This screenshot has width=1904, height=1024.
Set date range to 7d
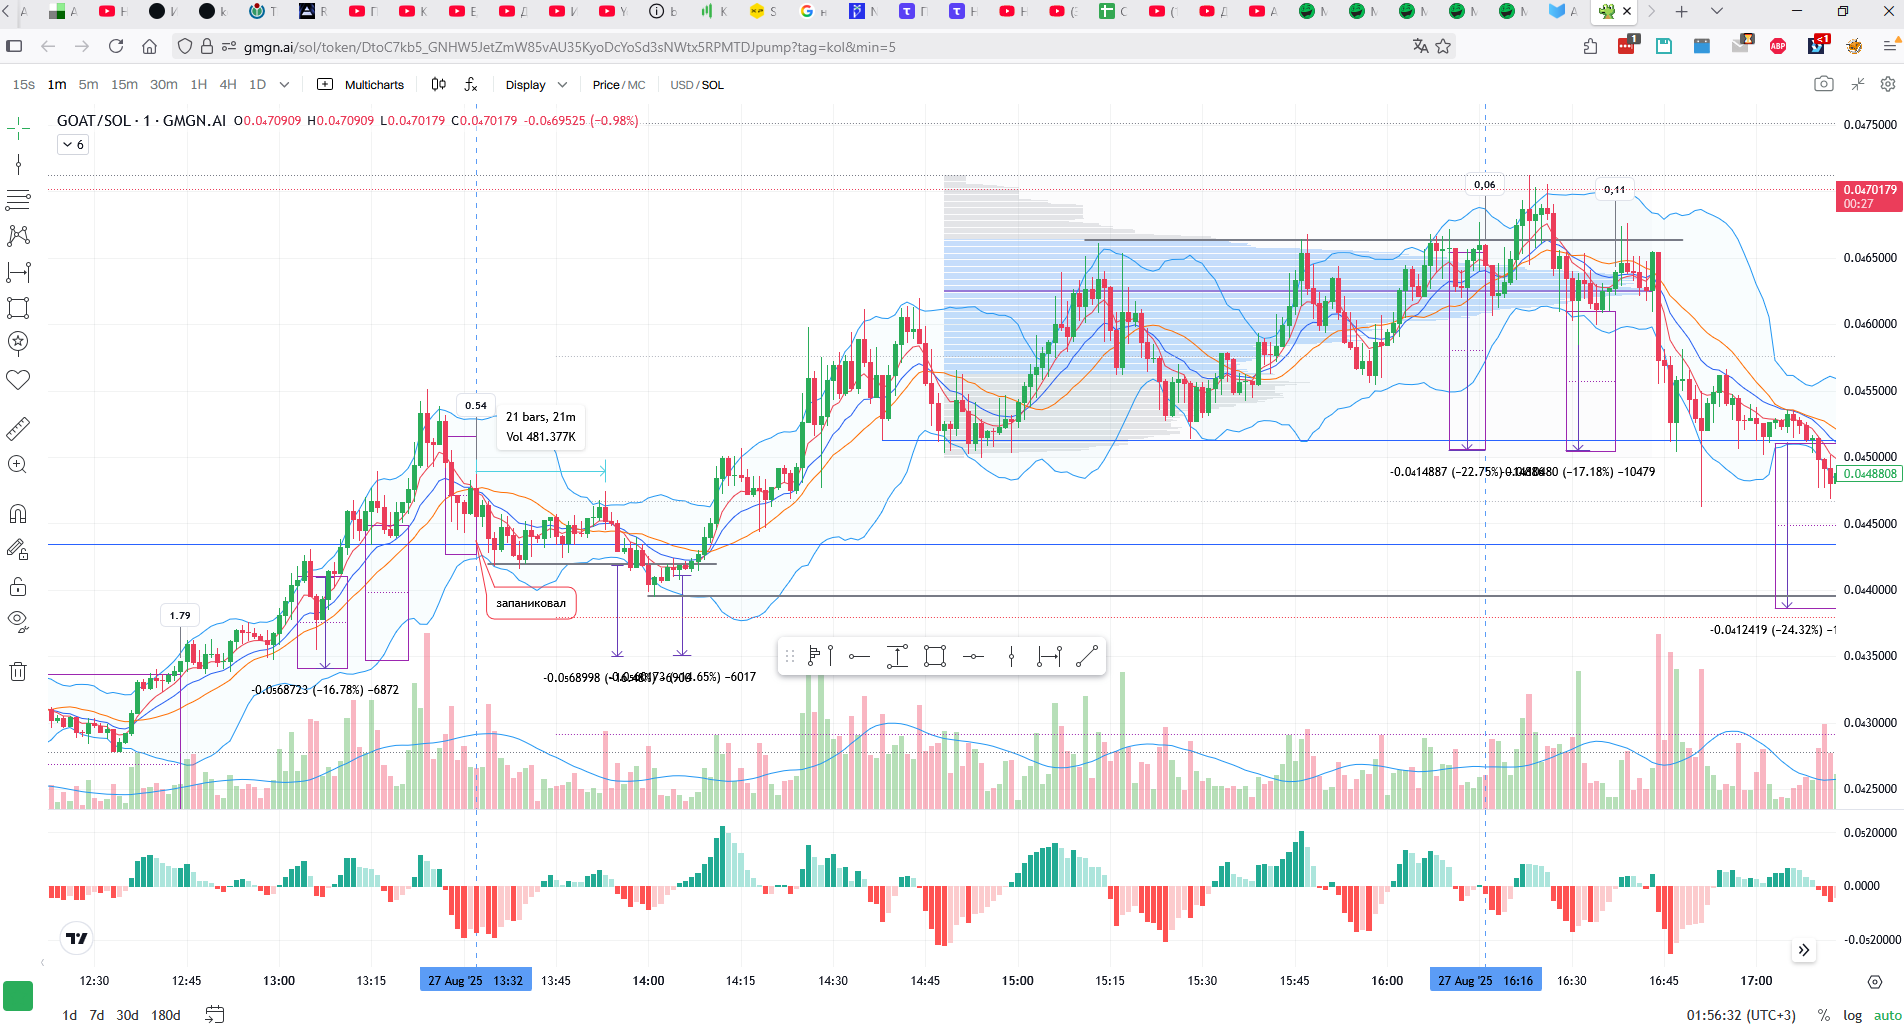(x=97, y=1015)
